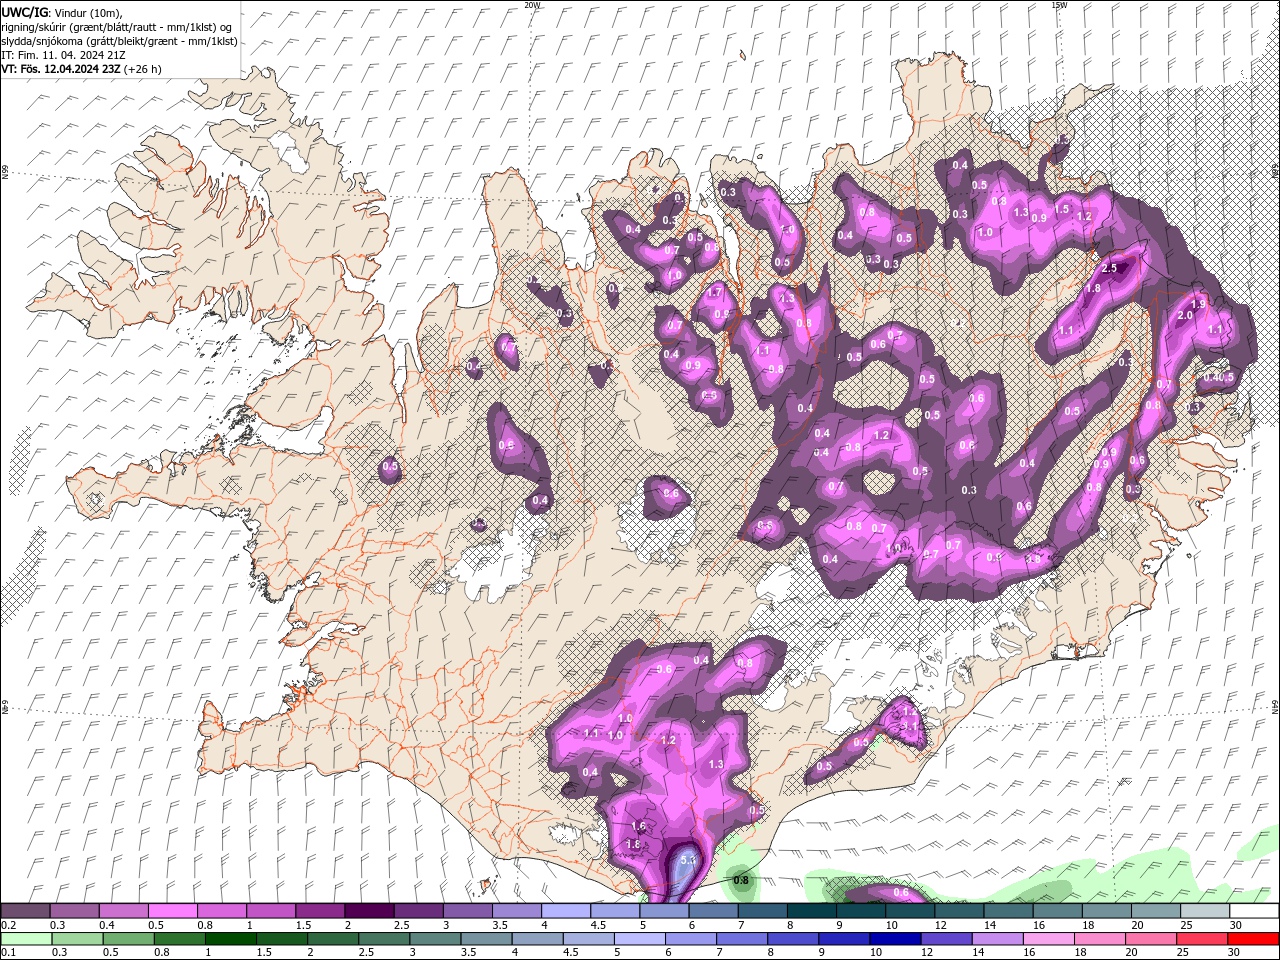Click the '1.7' value in the northern purple area
Image resolution: width=1280 pixels, height=960 pixels.
(x=715, y=291)
